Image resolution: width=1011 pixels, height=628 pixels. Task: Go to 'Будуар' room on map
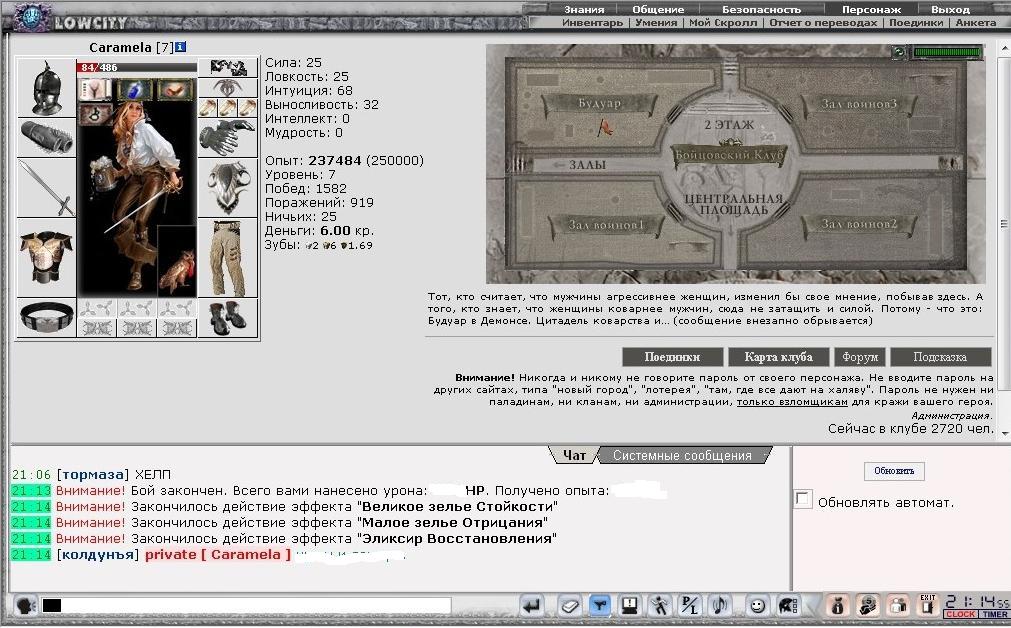coord(599,104)
